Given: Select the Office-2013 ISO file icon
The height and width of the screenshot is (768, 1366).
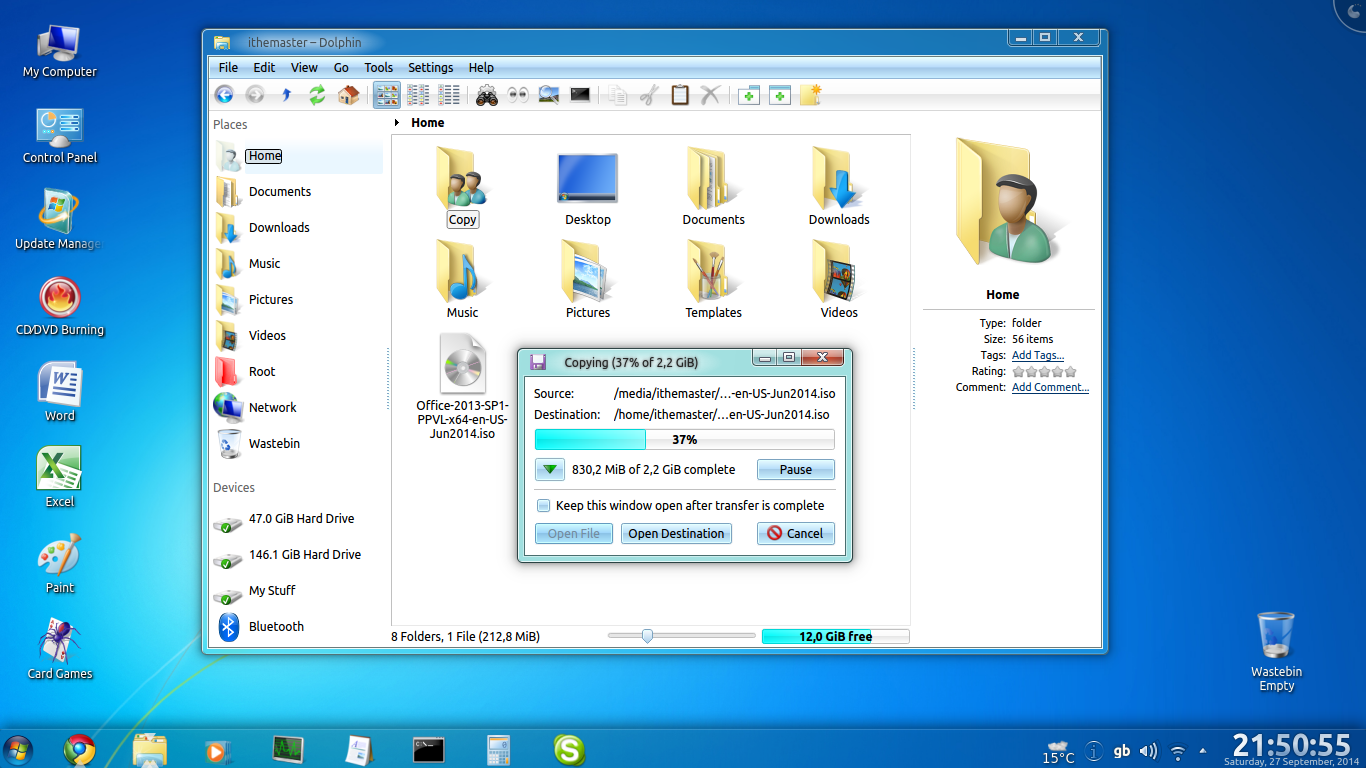Looking at the screenshot, I should (462, 364).
